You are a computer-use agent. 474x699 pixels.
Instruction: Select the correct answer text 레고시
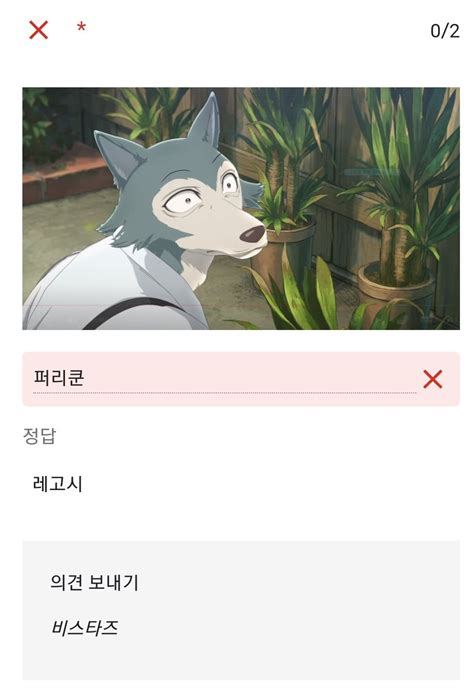(57, 484)
